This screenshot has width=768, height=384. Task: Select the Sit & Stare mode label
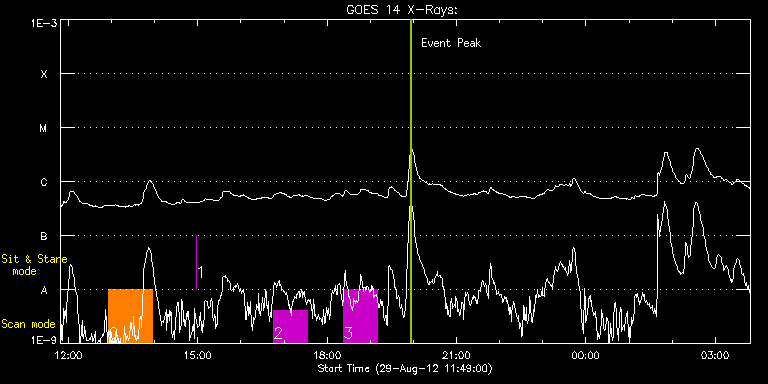(x=34, y=264)
